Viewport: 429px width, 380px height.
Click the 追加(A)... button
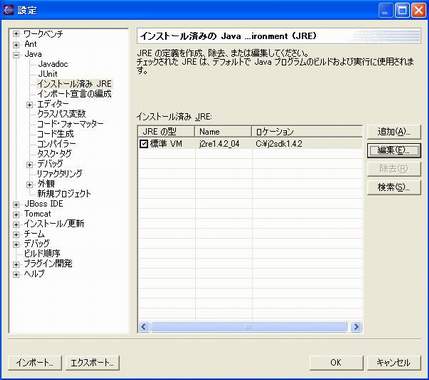394,132
